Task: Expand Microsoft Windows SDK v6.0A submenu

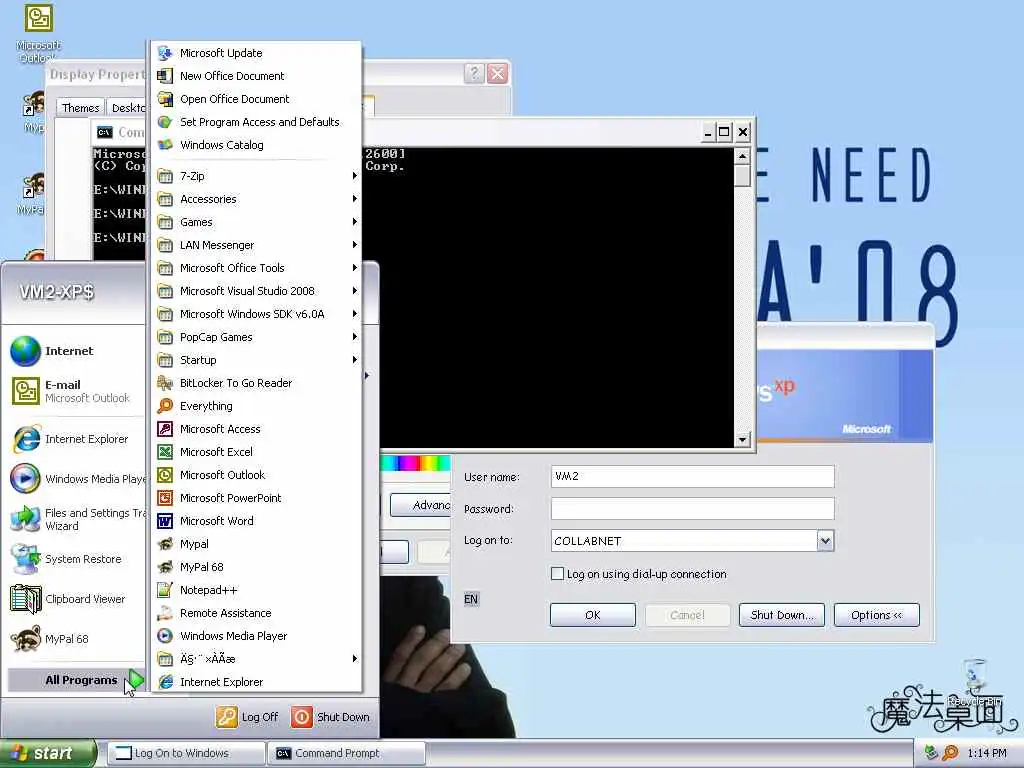Action: click(257, 313)
